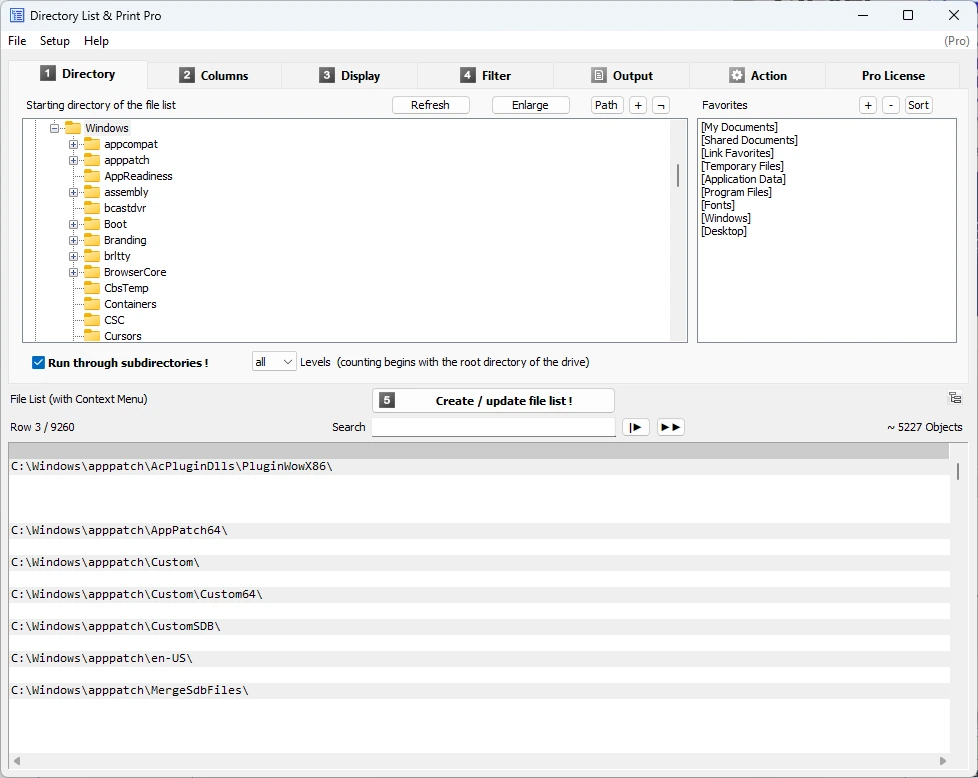
Task: Click the file list vertical scrollbar thumb
Action: coord(958,471)
